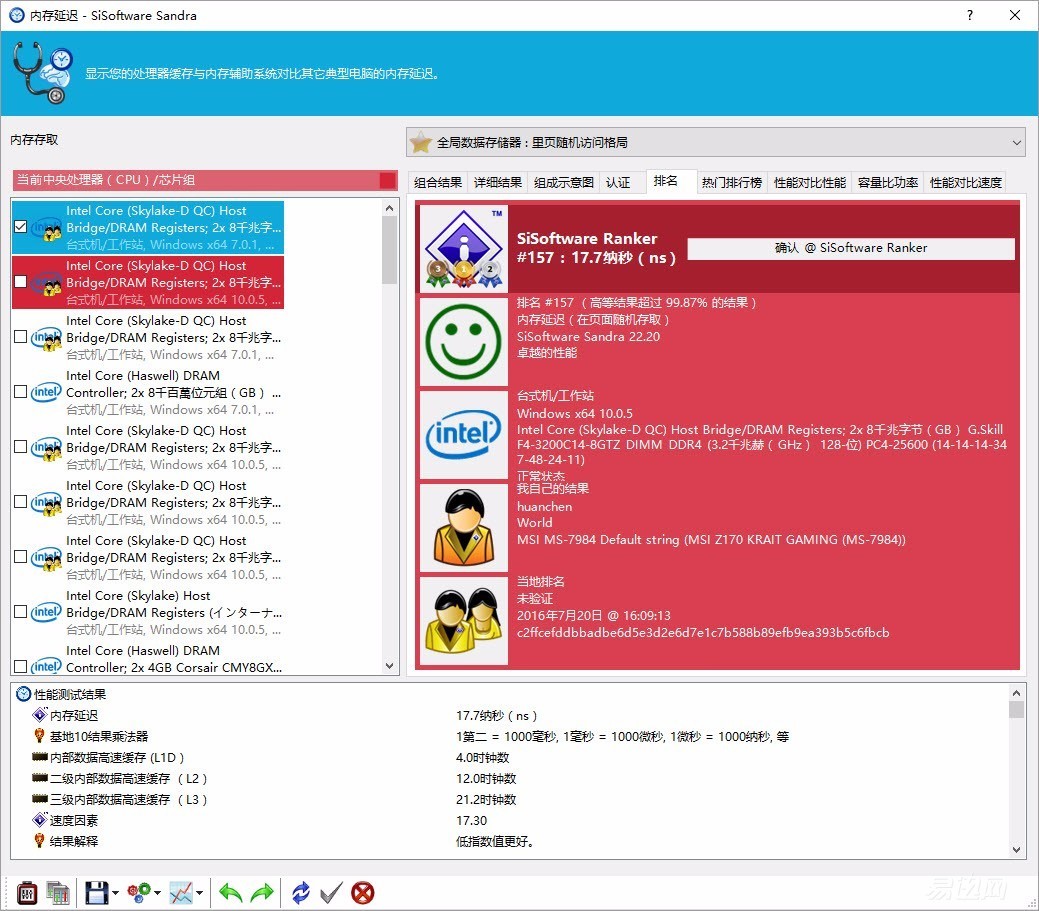Check the Intel Core (Skylake) Host entry checkbox
1039x911 pixels.
pos(21,612)
